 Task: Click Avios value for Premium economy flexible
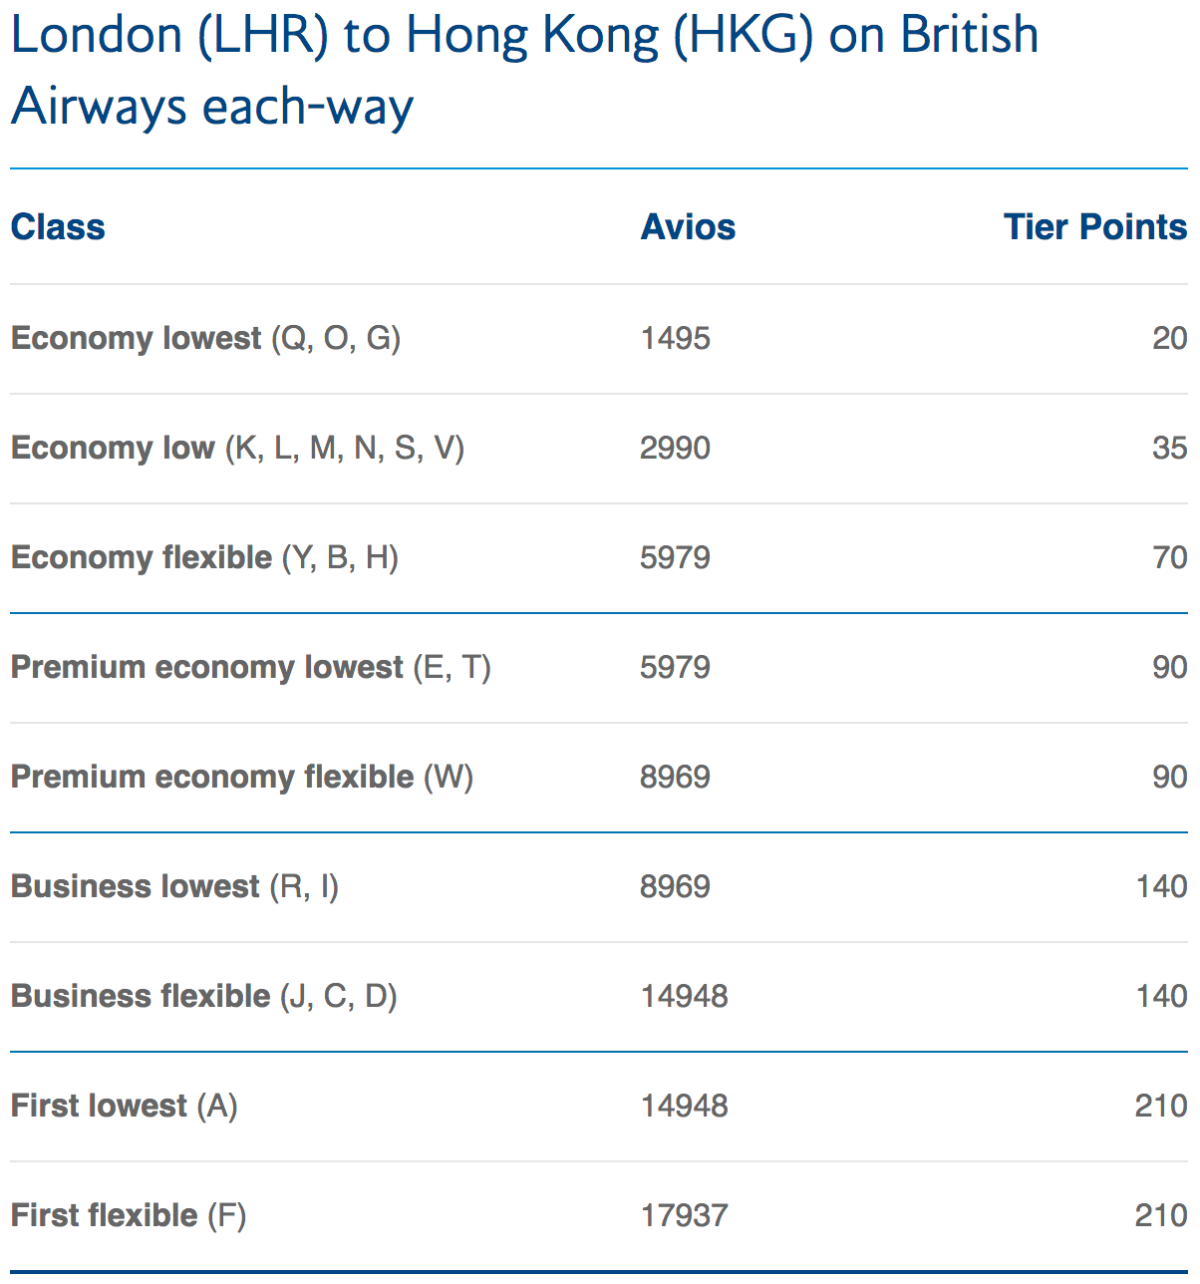pos(675,777)
